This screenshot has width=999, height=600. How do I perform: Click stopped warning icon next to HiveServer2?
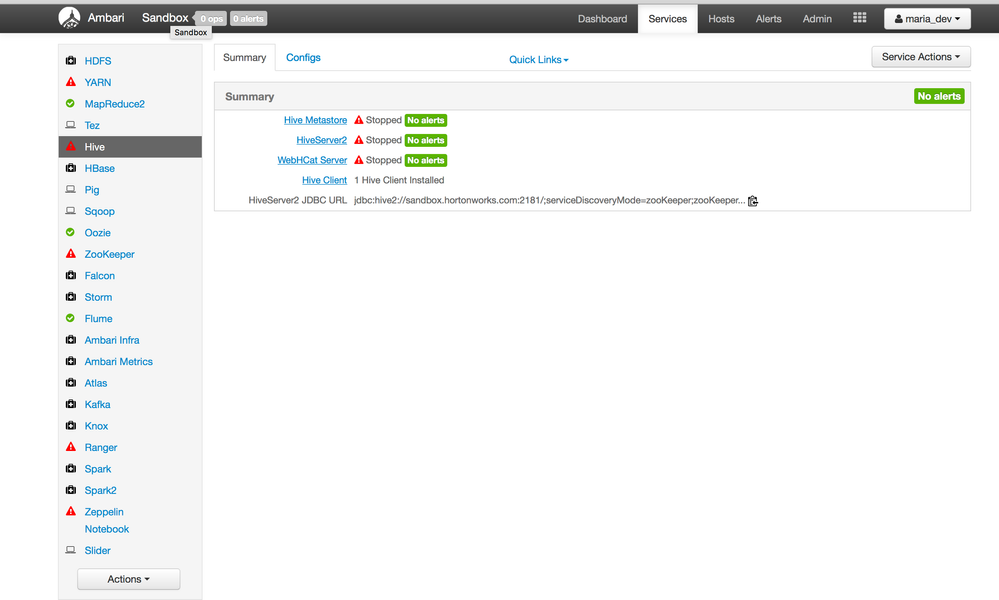359,139
